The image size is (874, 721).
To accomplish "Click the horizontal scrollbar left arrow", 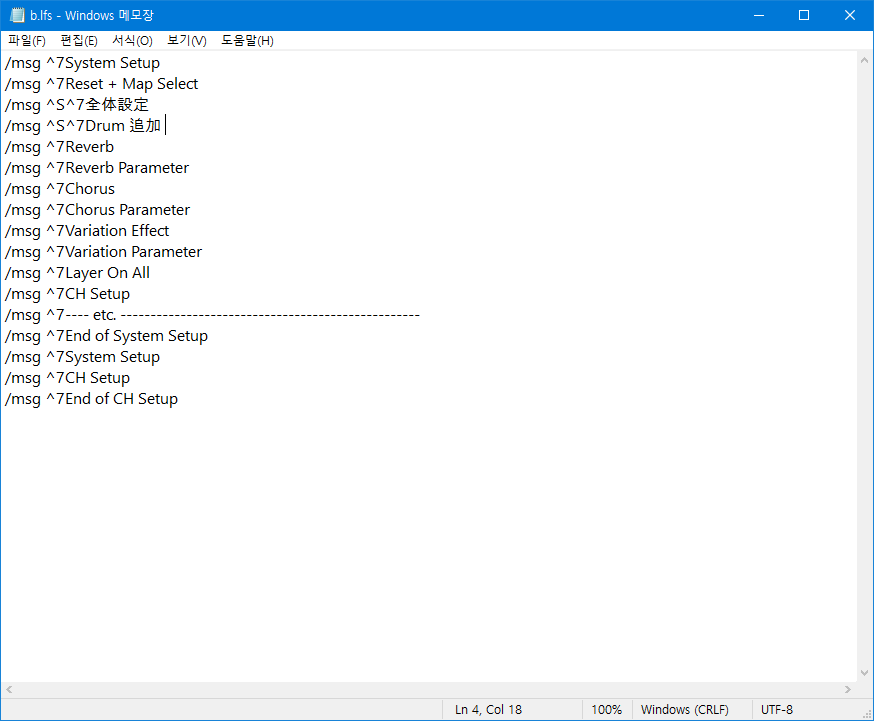I will (9, 690).
